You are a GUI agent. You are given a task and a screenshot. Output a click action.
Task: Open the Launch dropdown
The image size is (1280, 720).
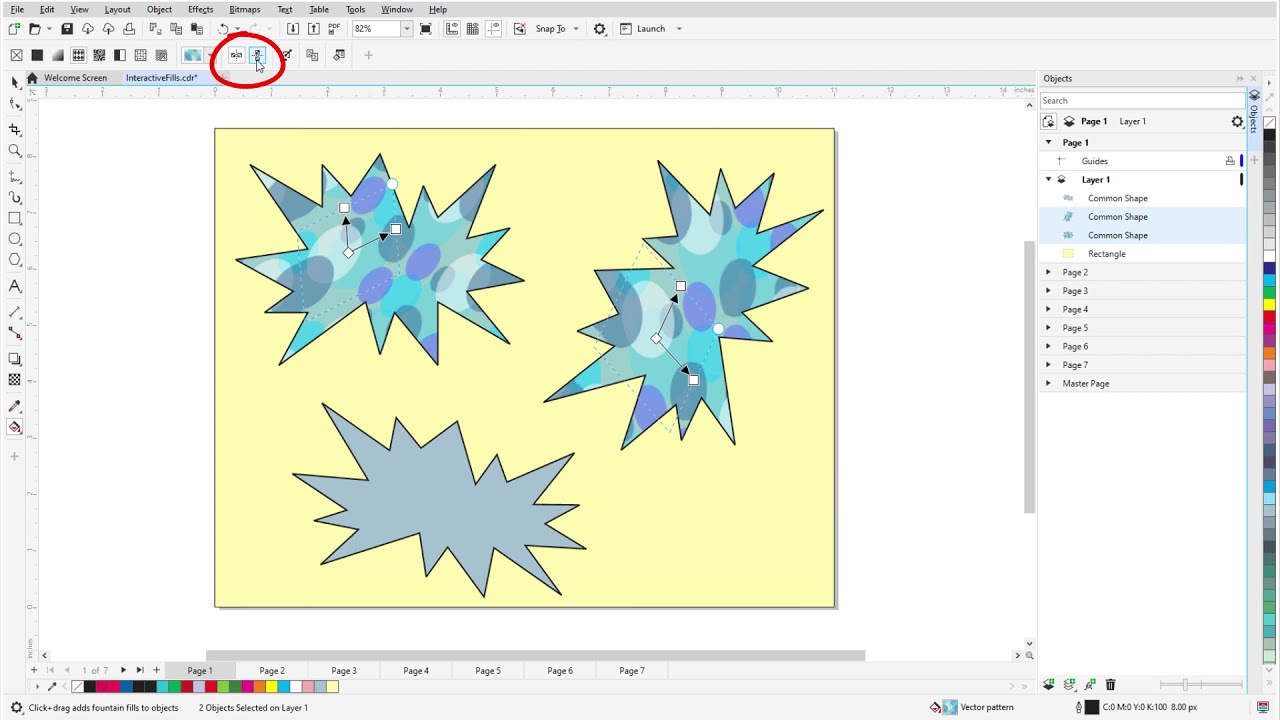[679, 29]
